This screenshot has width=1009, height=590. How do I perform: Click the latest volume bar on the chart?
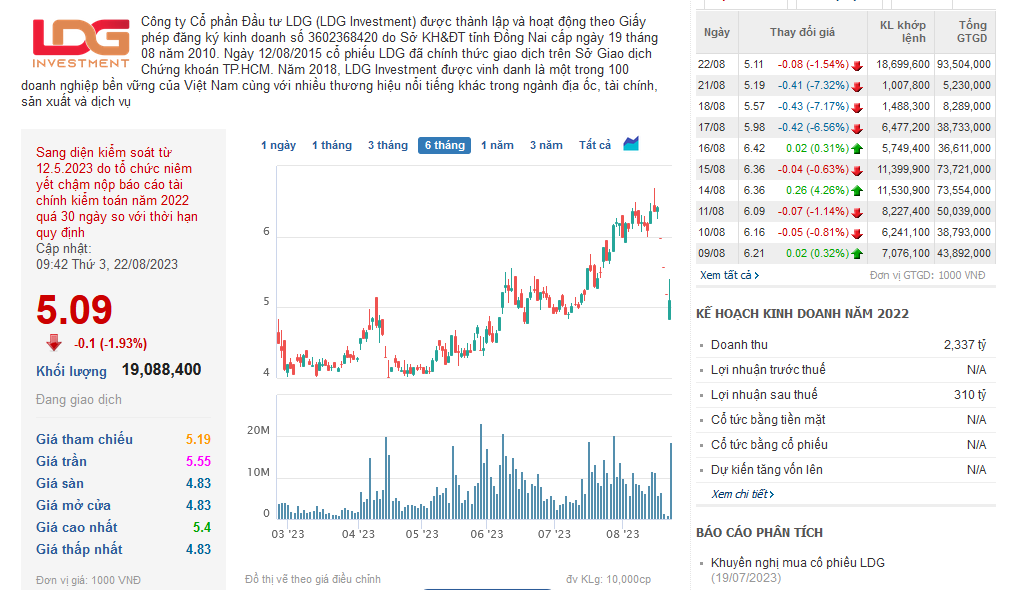671,481
